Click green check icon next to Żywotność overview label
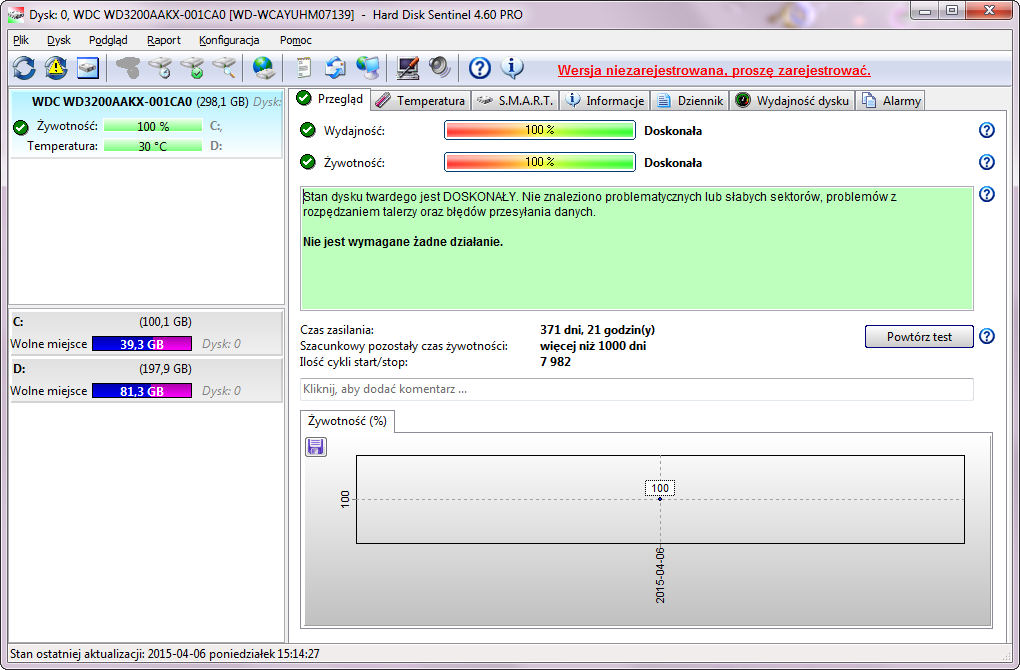This screenshot has width=1020, height=670. 308,162
